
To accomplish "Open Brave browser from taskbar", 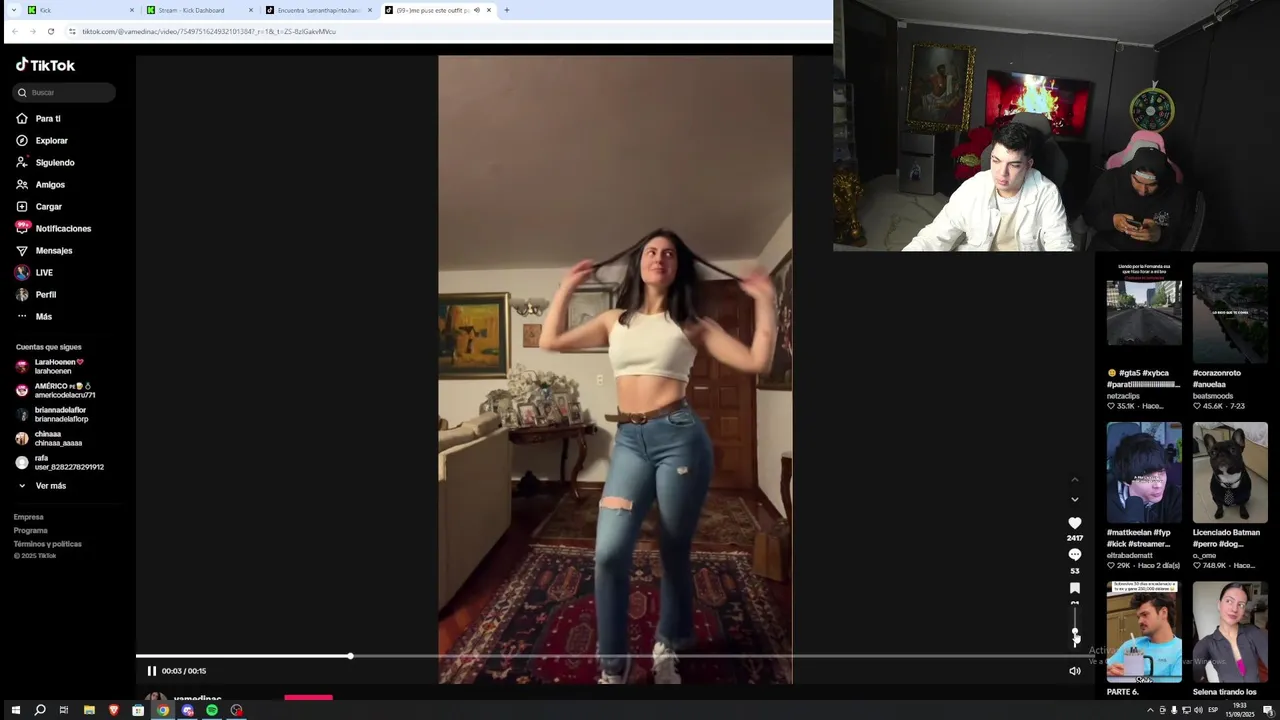I will [x=113, y=710].
